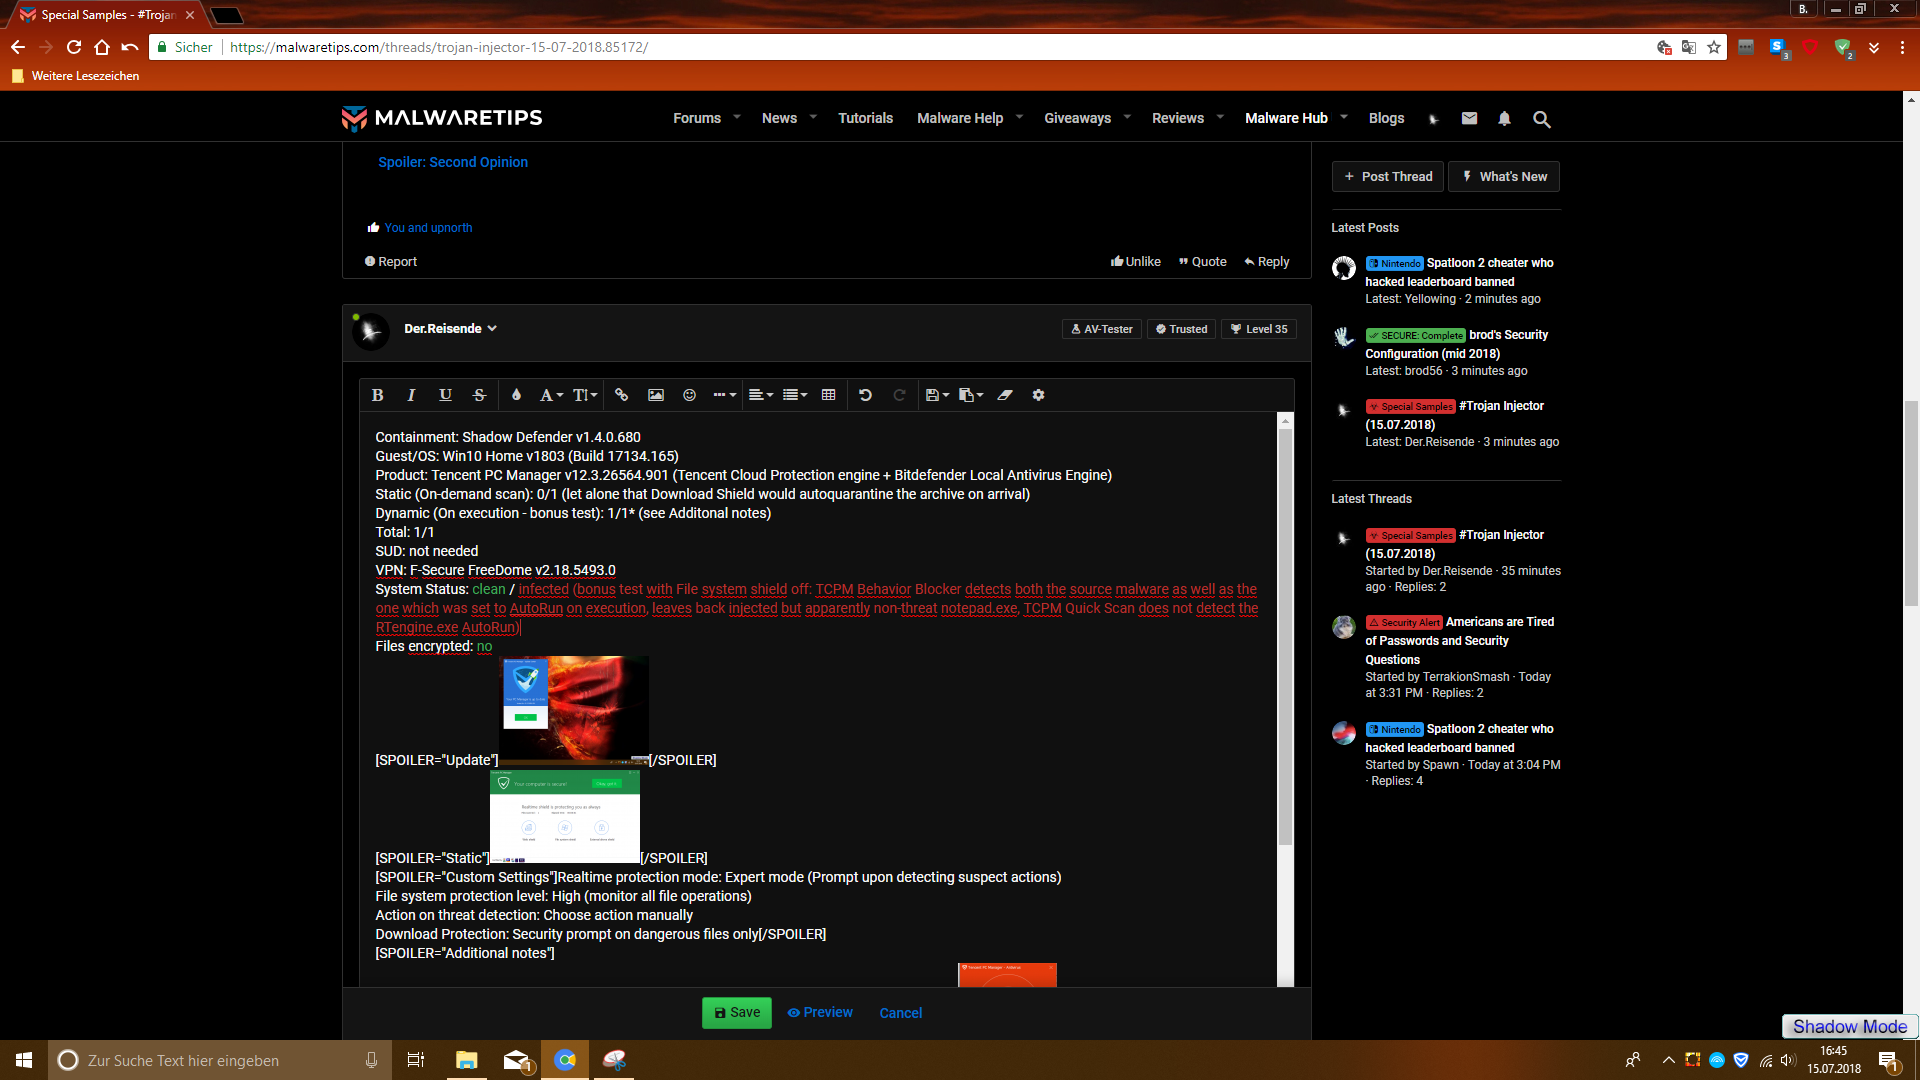Toggle underline formatting in the editor
The width and height of the screenshot is (1920, 1080).
pyautogui.click(x=445, y=395)
